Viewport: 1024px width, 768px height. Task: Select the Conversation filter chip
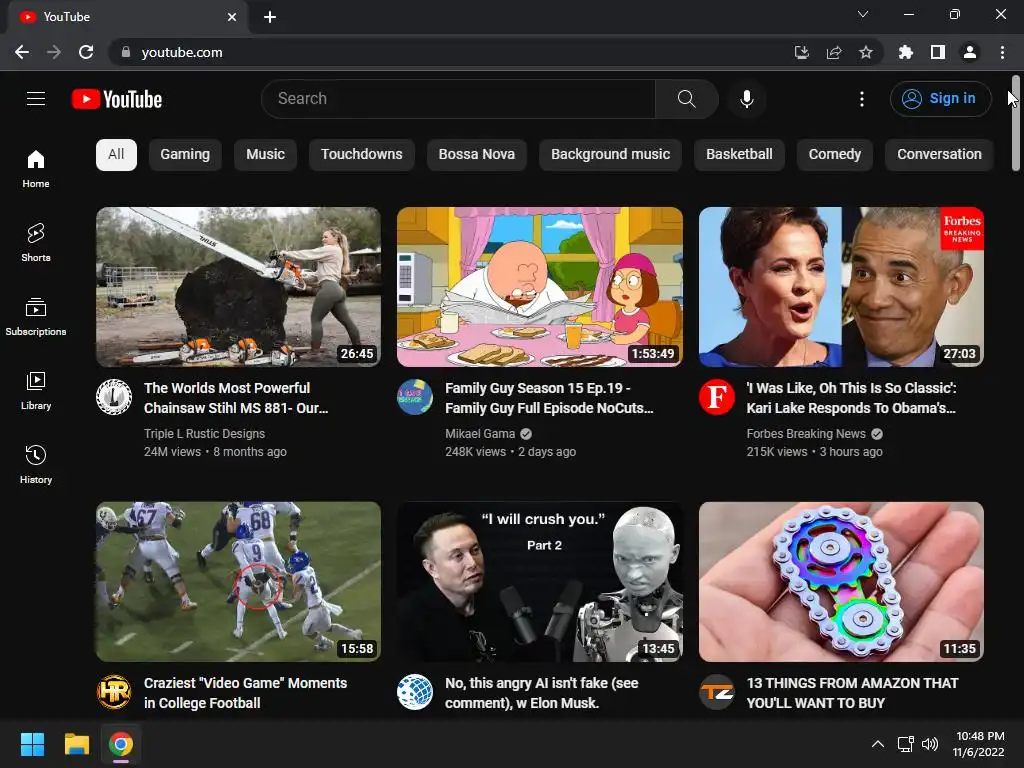[939, 155]
